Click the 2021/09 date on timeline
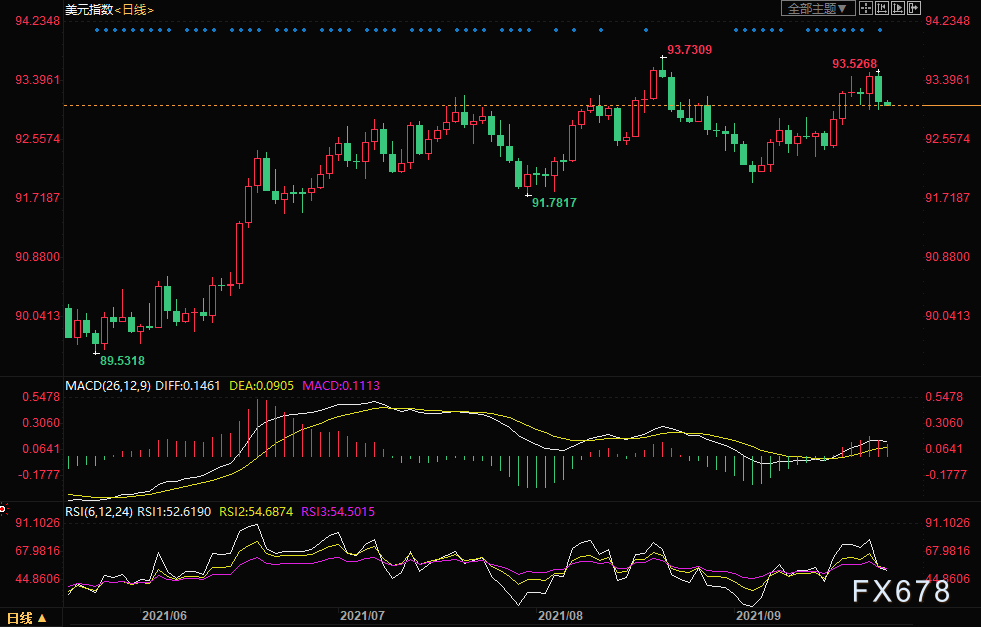The width and height of the screenshot is (981, 627). 758,615
